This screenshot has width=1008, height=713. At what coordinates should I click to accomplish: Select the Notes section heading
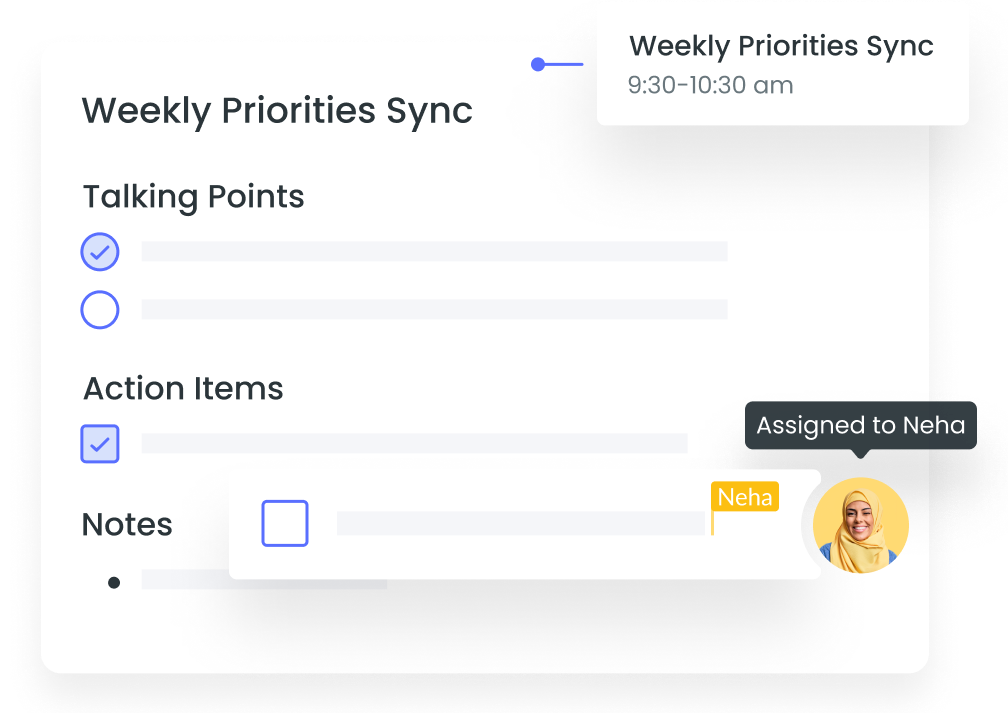(x=127, y=524)
